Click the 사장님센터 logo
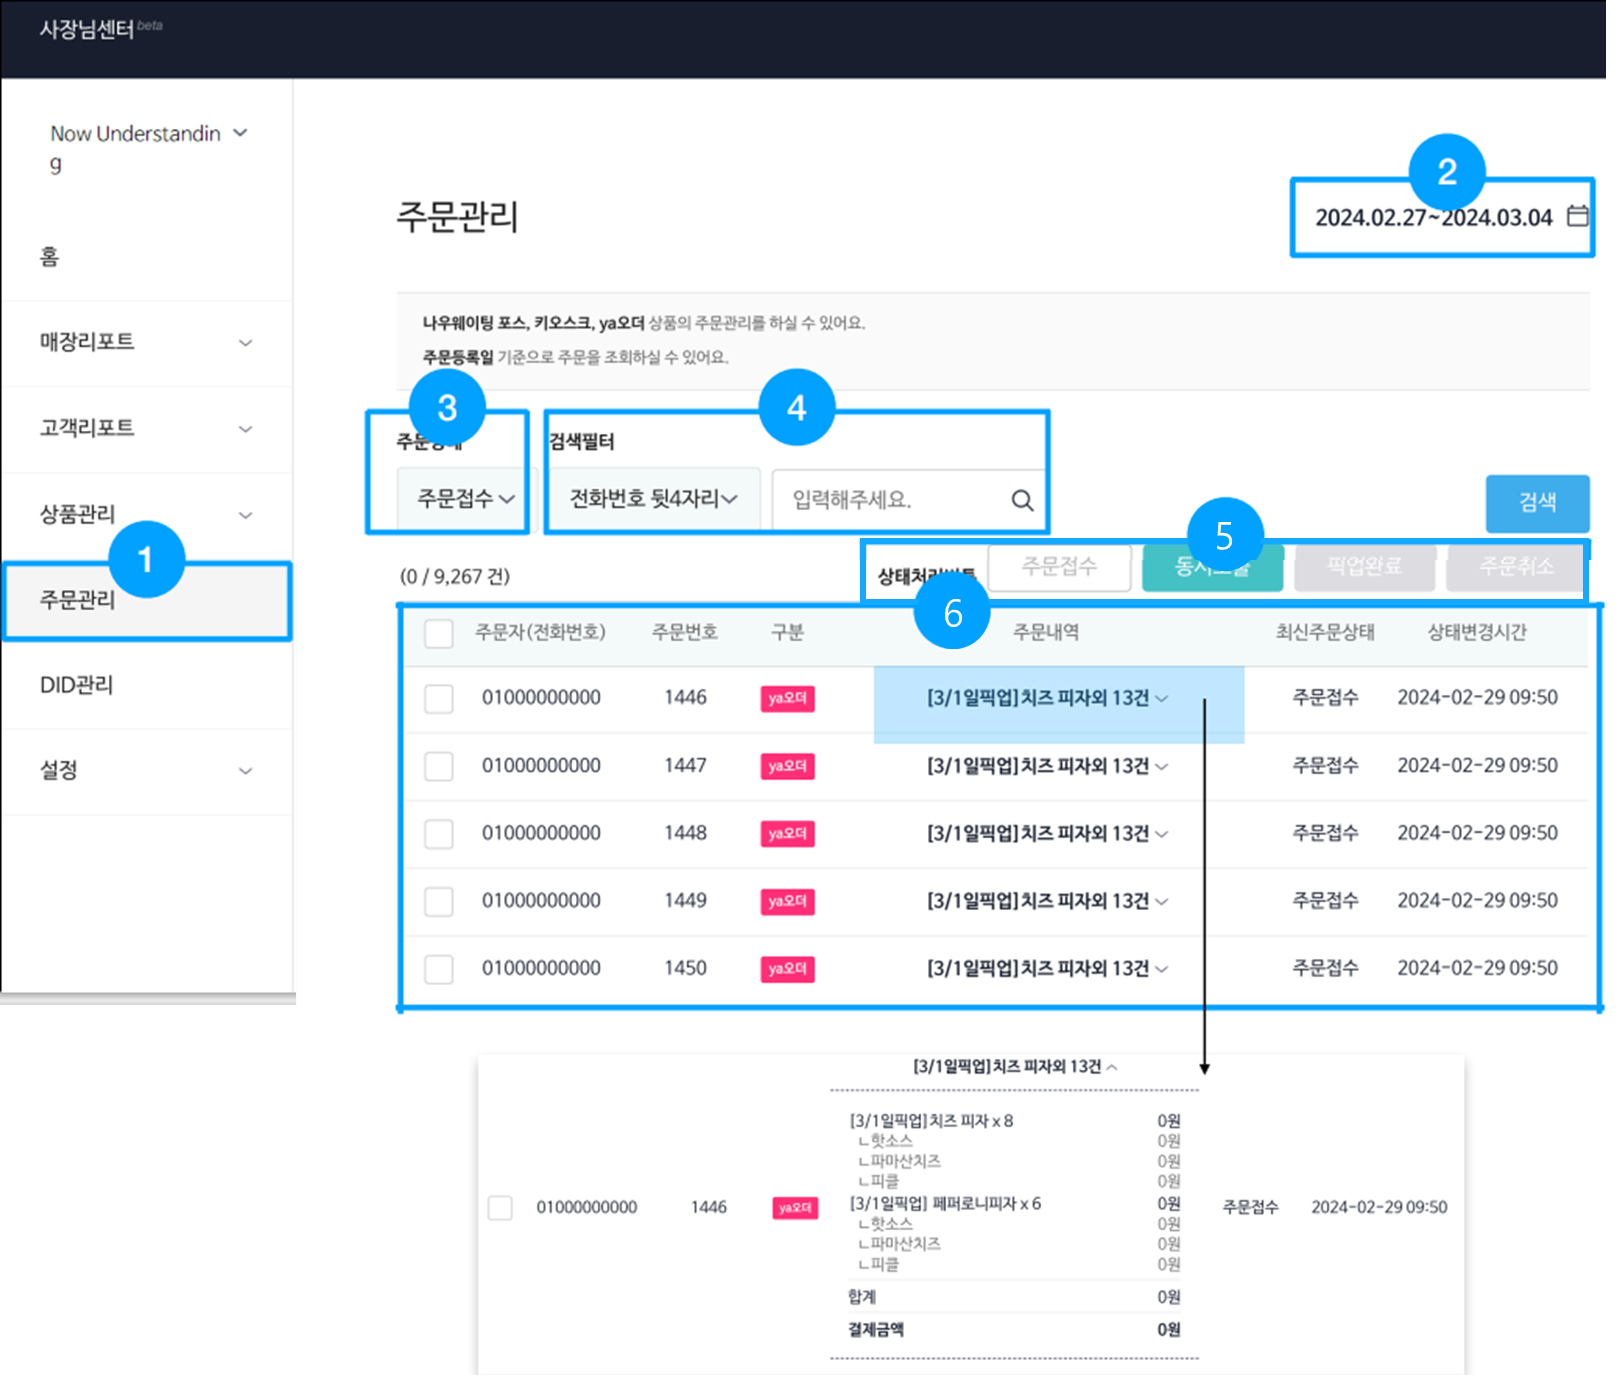Viewport: 1619px width, 1375px height. point(87,29)
